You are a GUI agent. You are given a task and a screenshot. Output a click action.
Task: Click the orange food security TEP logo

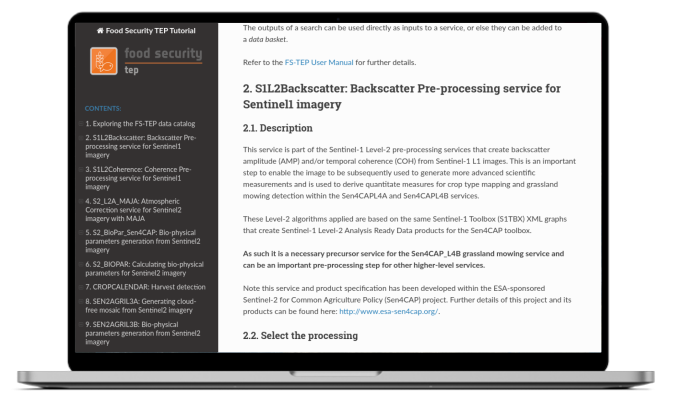pos(104,61)
